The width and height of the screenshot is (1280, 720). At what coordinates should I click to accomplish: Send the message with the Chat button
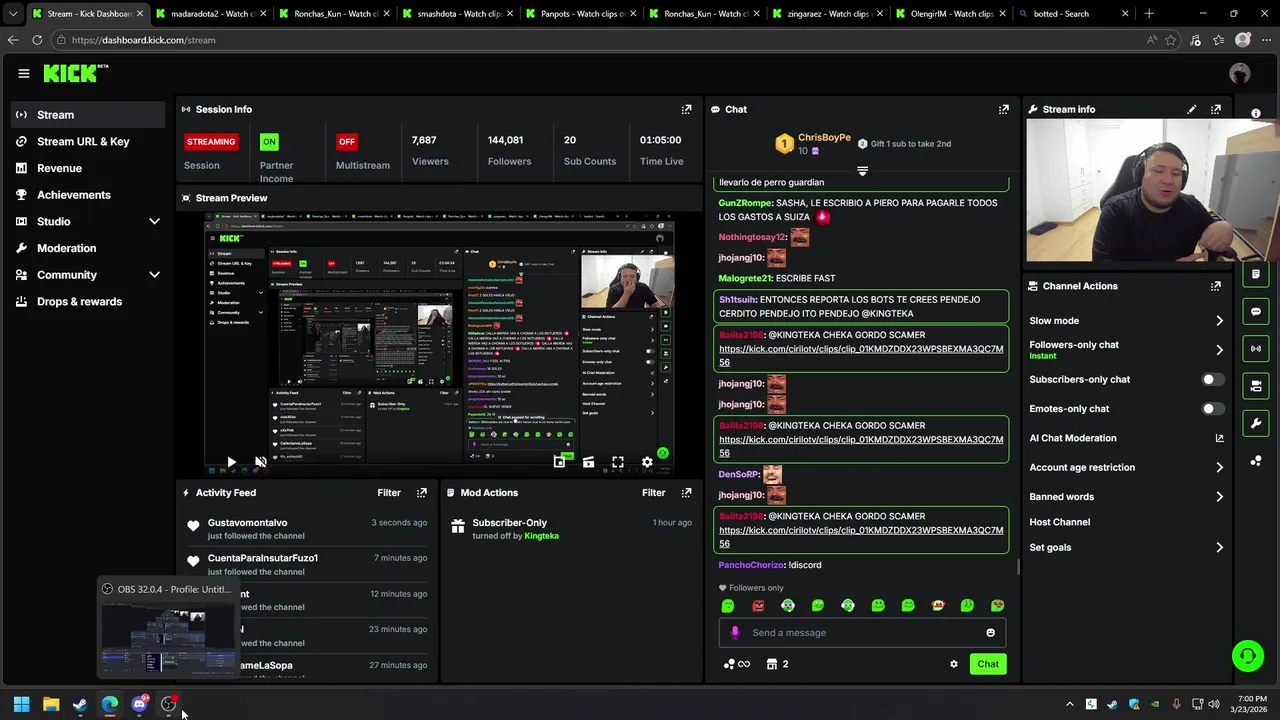[988, 664]
